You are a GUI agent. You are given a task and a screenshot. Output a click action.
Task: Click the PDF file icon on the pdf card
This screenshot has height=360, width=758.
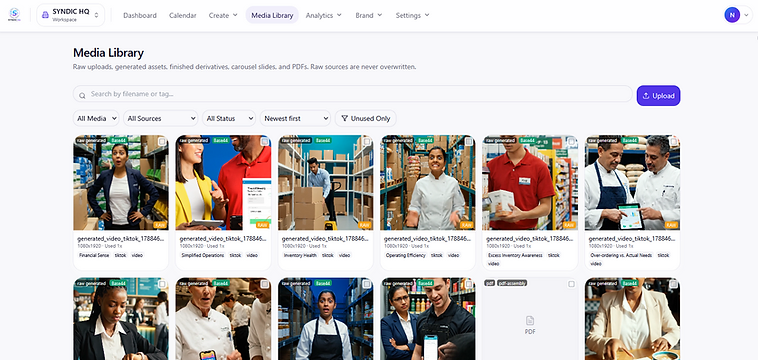(x=530, y=320)
